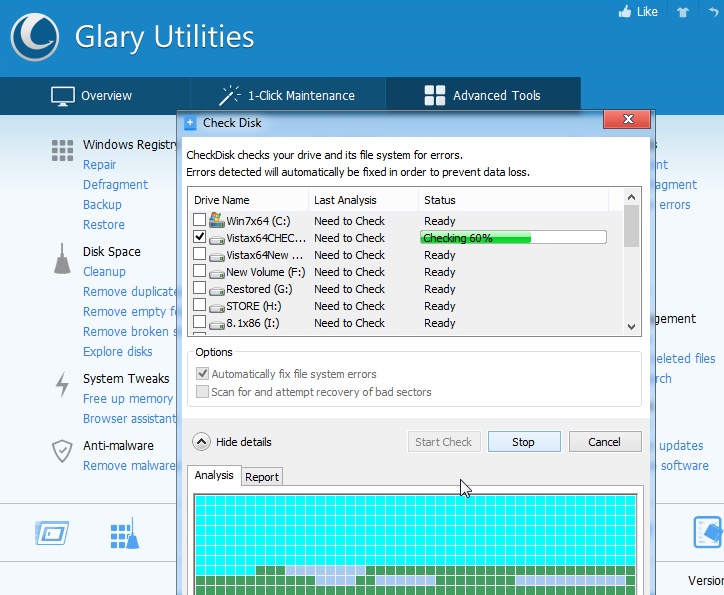Open the Remove malware link
The image size is (724, 595).
click(129, 465)
